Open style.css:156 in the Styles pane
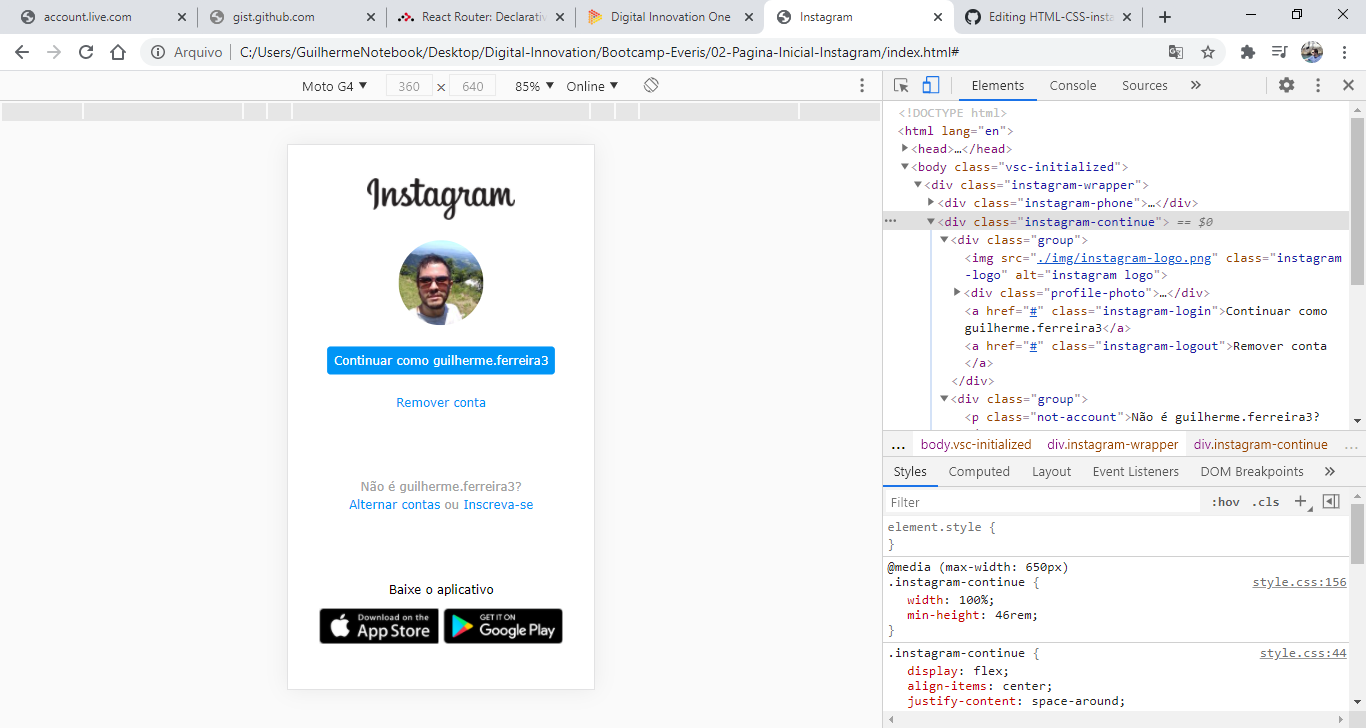 (x=1299, y=581)
